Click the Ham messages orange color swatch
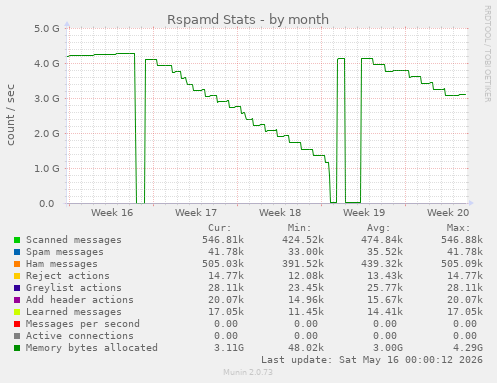This screenshot has height=383, width=497. pyautogui.click(x=17, y=264)
